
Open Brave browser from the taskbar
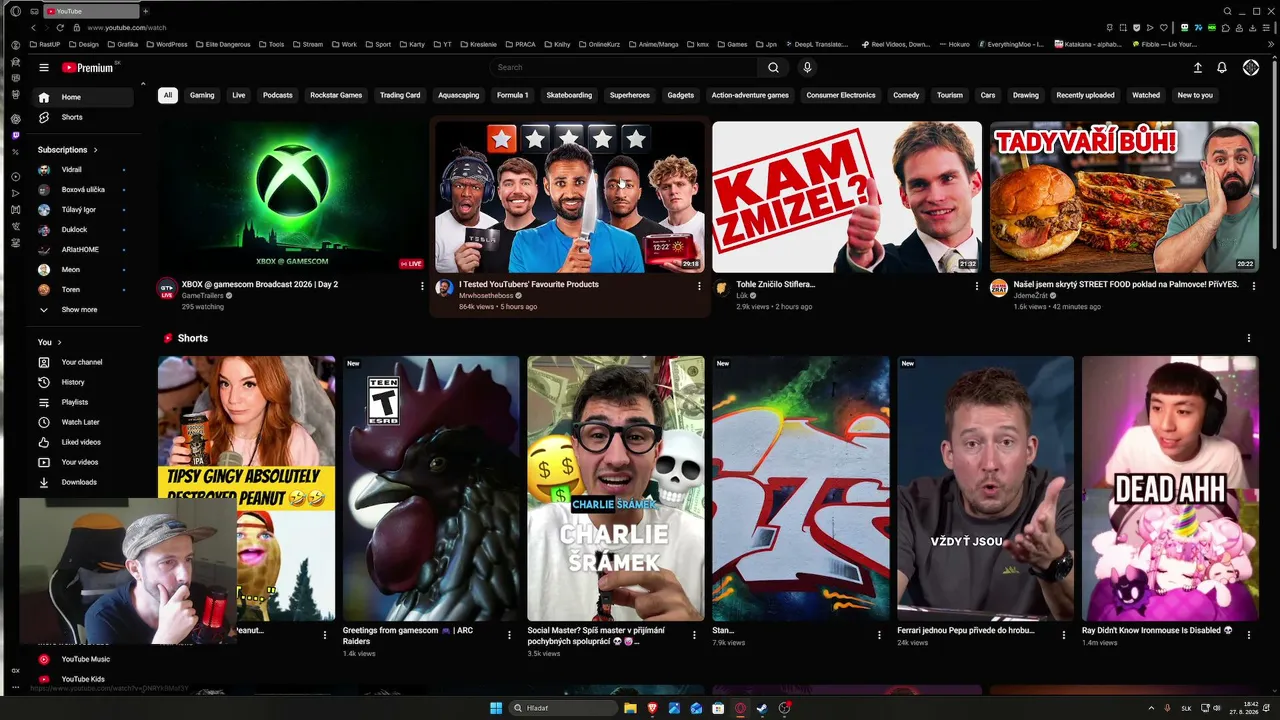point(652,708)
